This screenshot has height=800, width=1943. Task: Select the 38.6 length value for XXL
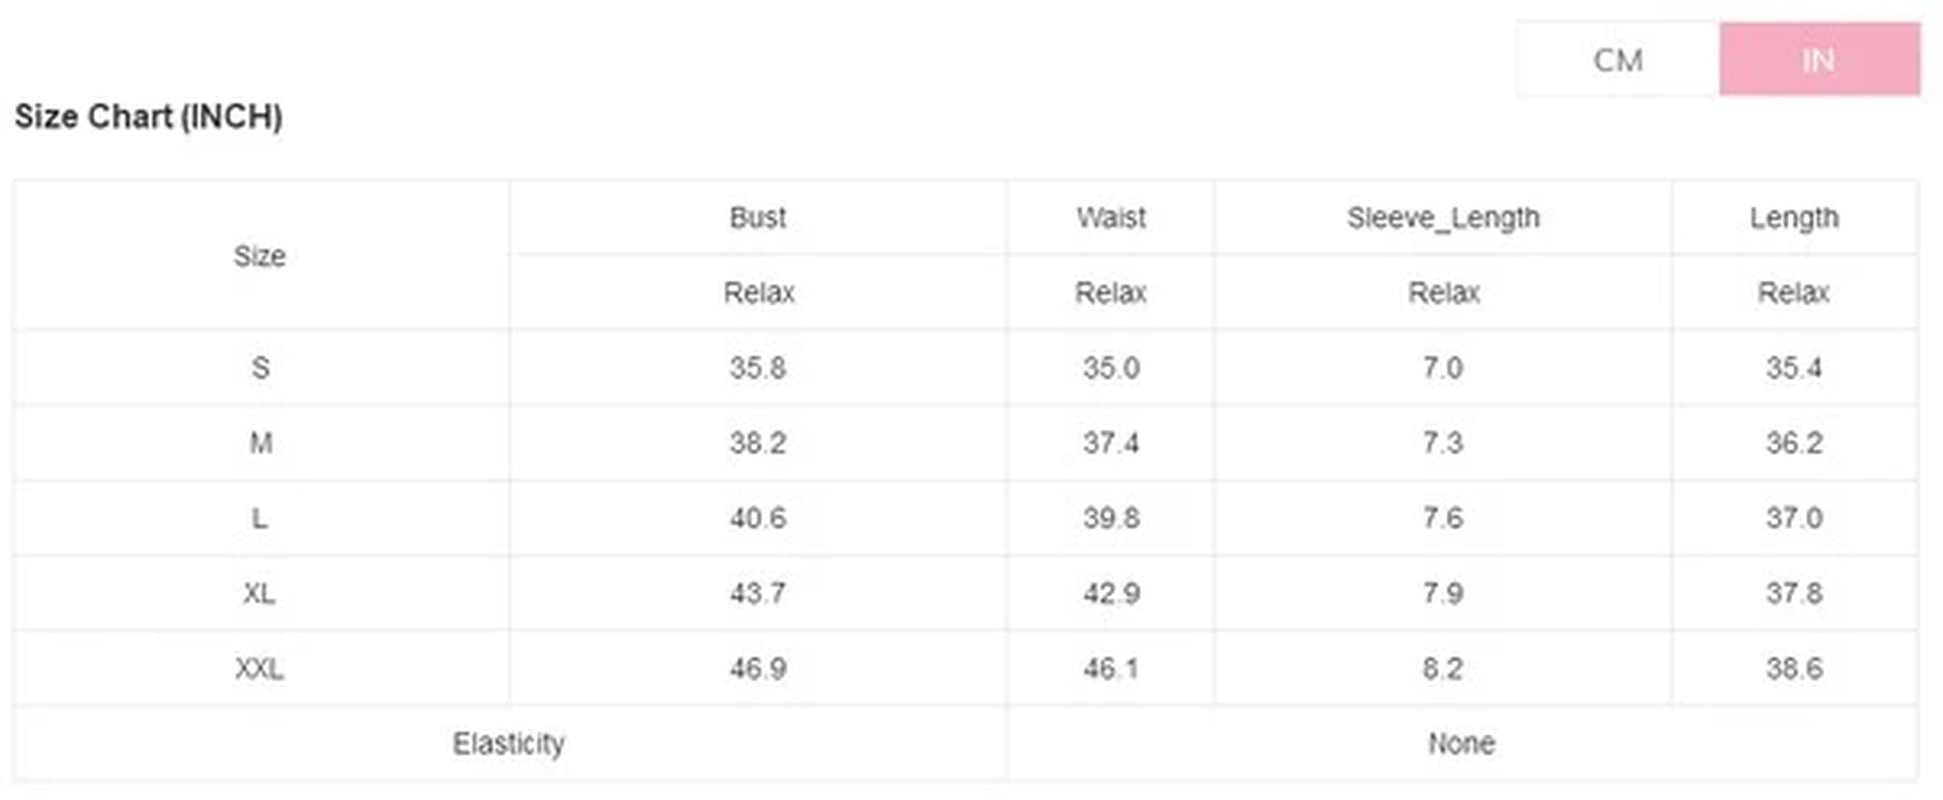[x=1793, y=668]
